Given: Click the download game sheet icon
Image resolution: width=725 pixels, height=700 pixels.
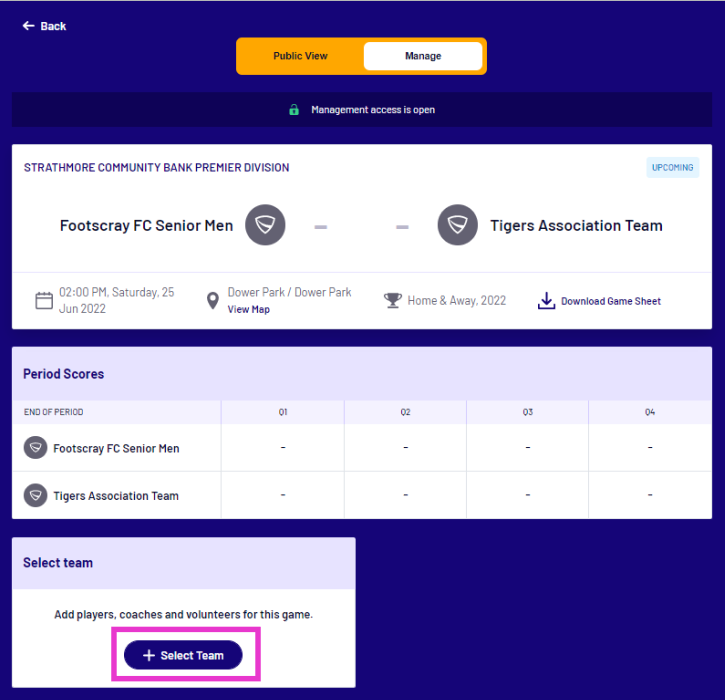Looking at the screenshot, I should point(546,301).
